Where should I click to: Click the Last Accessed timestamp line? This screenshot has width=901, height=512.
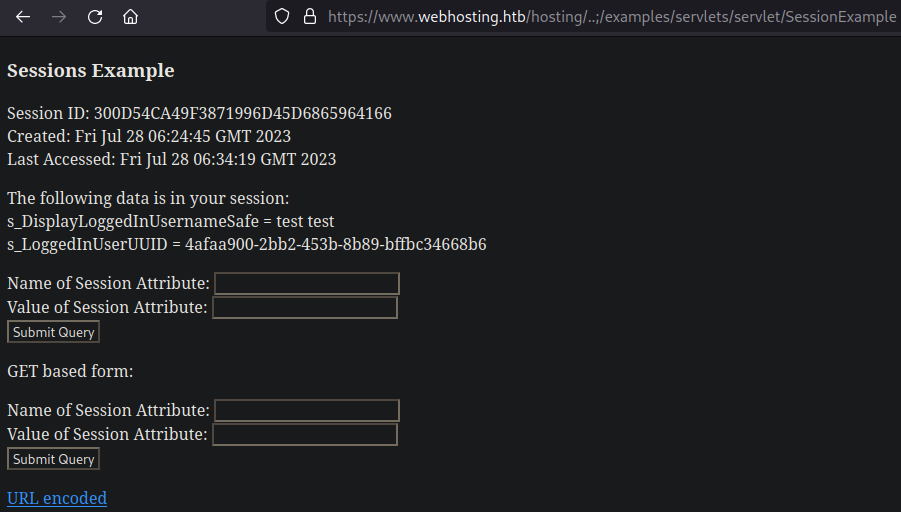[x=172, y=159]
